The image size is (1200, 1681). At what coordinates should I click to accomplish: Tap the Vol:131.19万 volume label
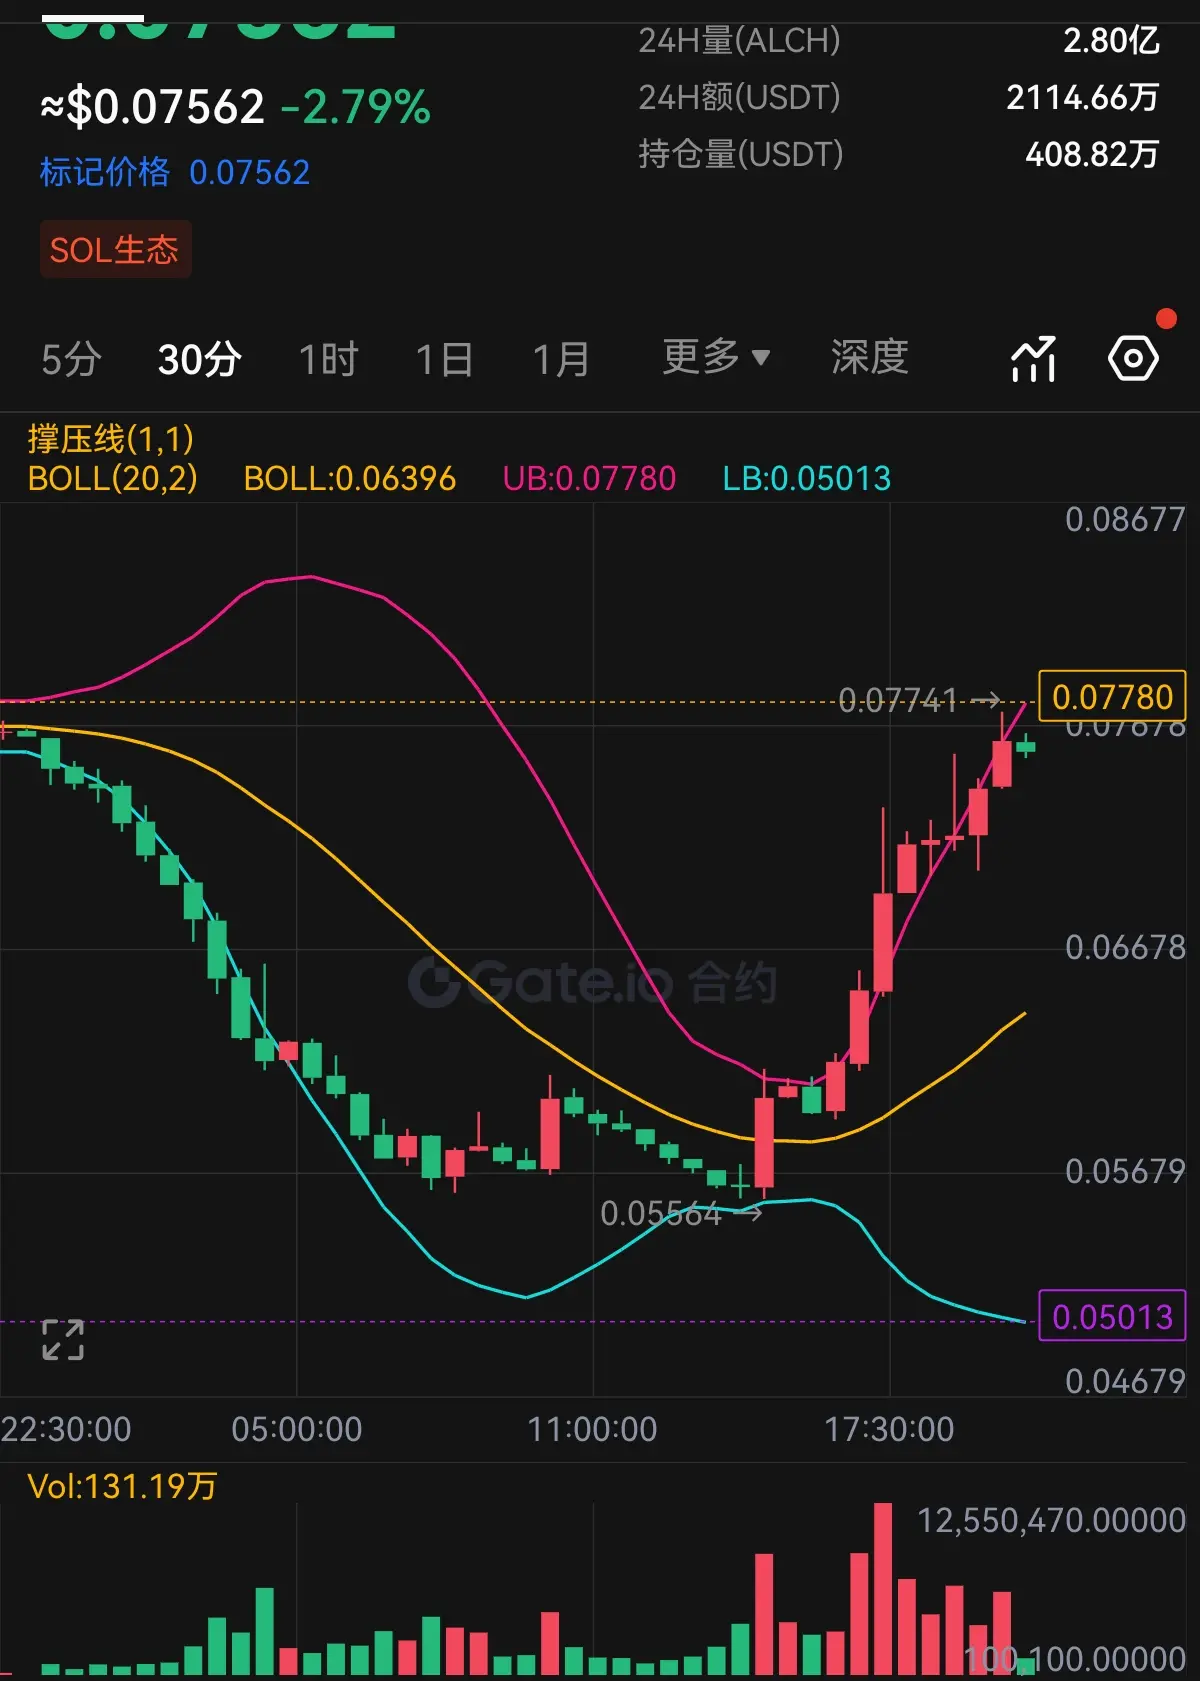click(x=122, y=1486)
